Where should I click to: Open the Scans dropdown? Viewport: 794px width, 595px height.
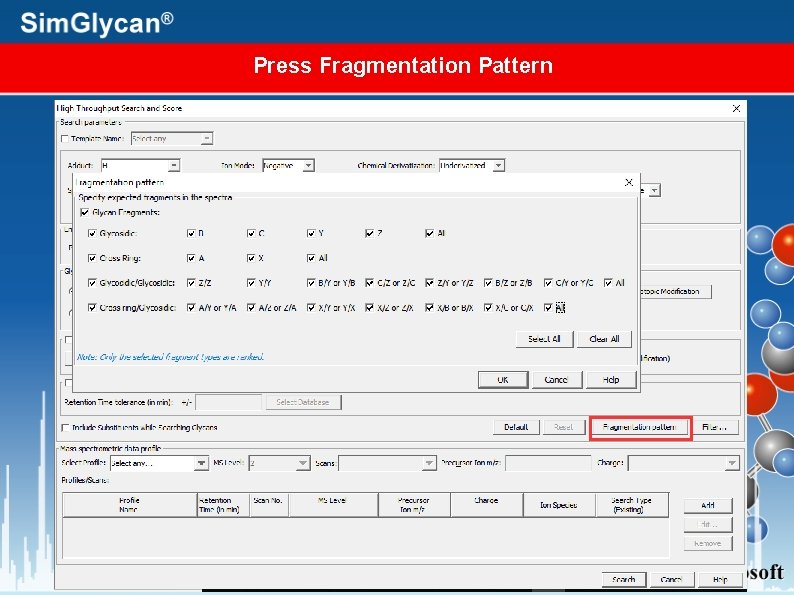pos(429,463)
